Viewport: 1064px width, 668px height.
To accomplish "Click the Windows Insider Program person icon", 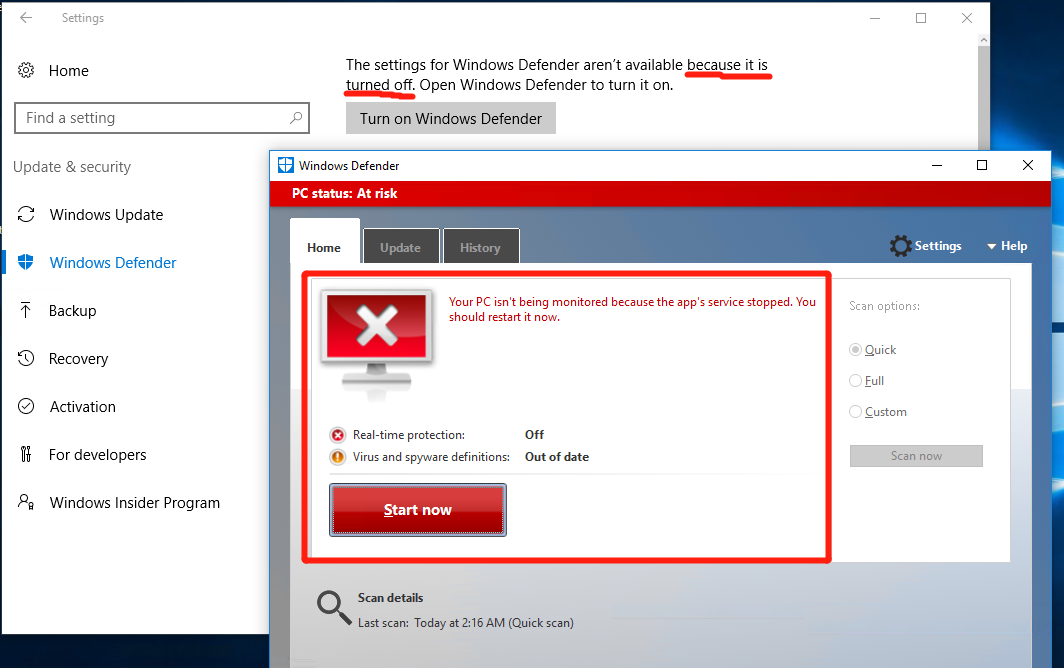I will [26, 502].
